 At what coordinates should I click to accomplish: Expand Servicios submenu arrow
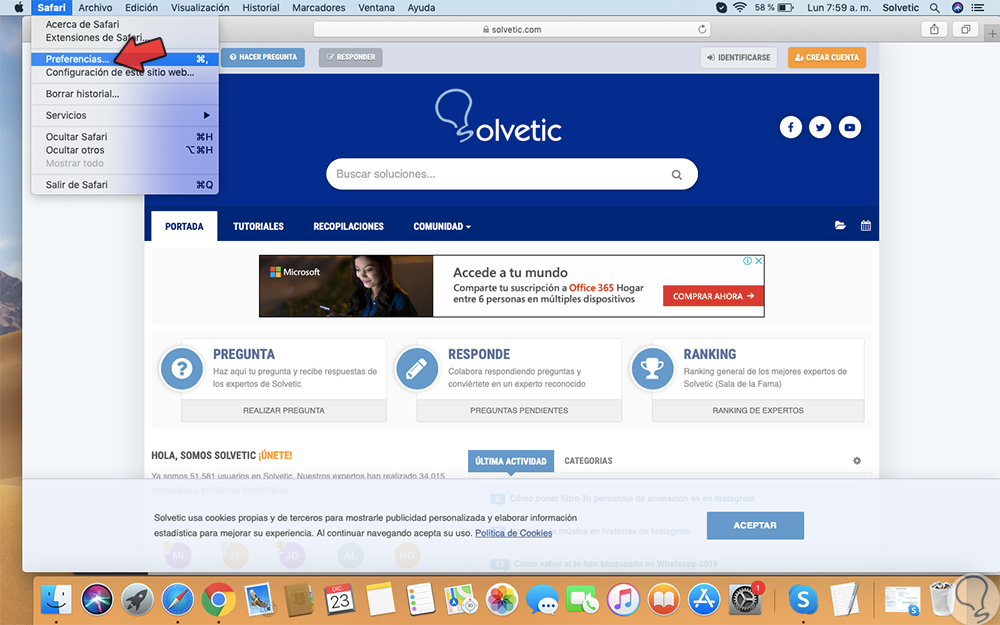coord(206,115)
